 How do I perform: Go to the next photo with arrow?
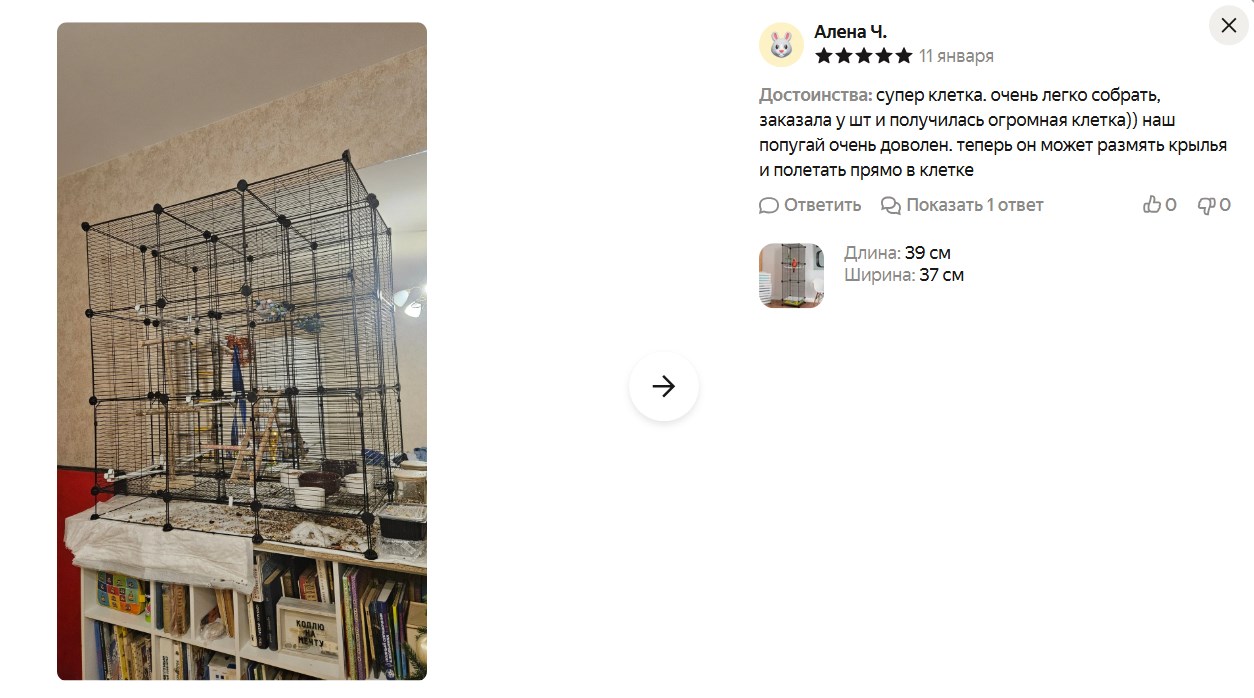tap(664, 386)
